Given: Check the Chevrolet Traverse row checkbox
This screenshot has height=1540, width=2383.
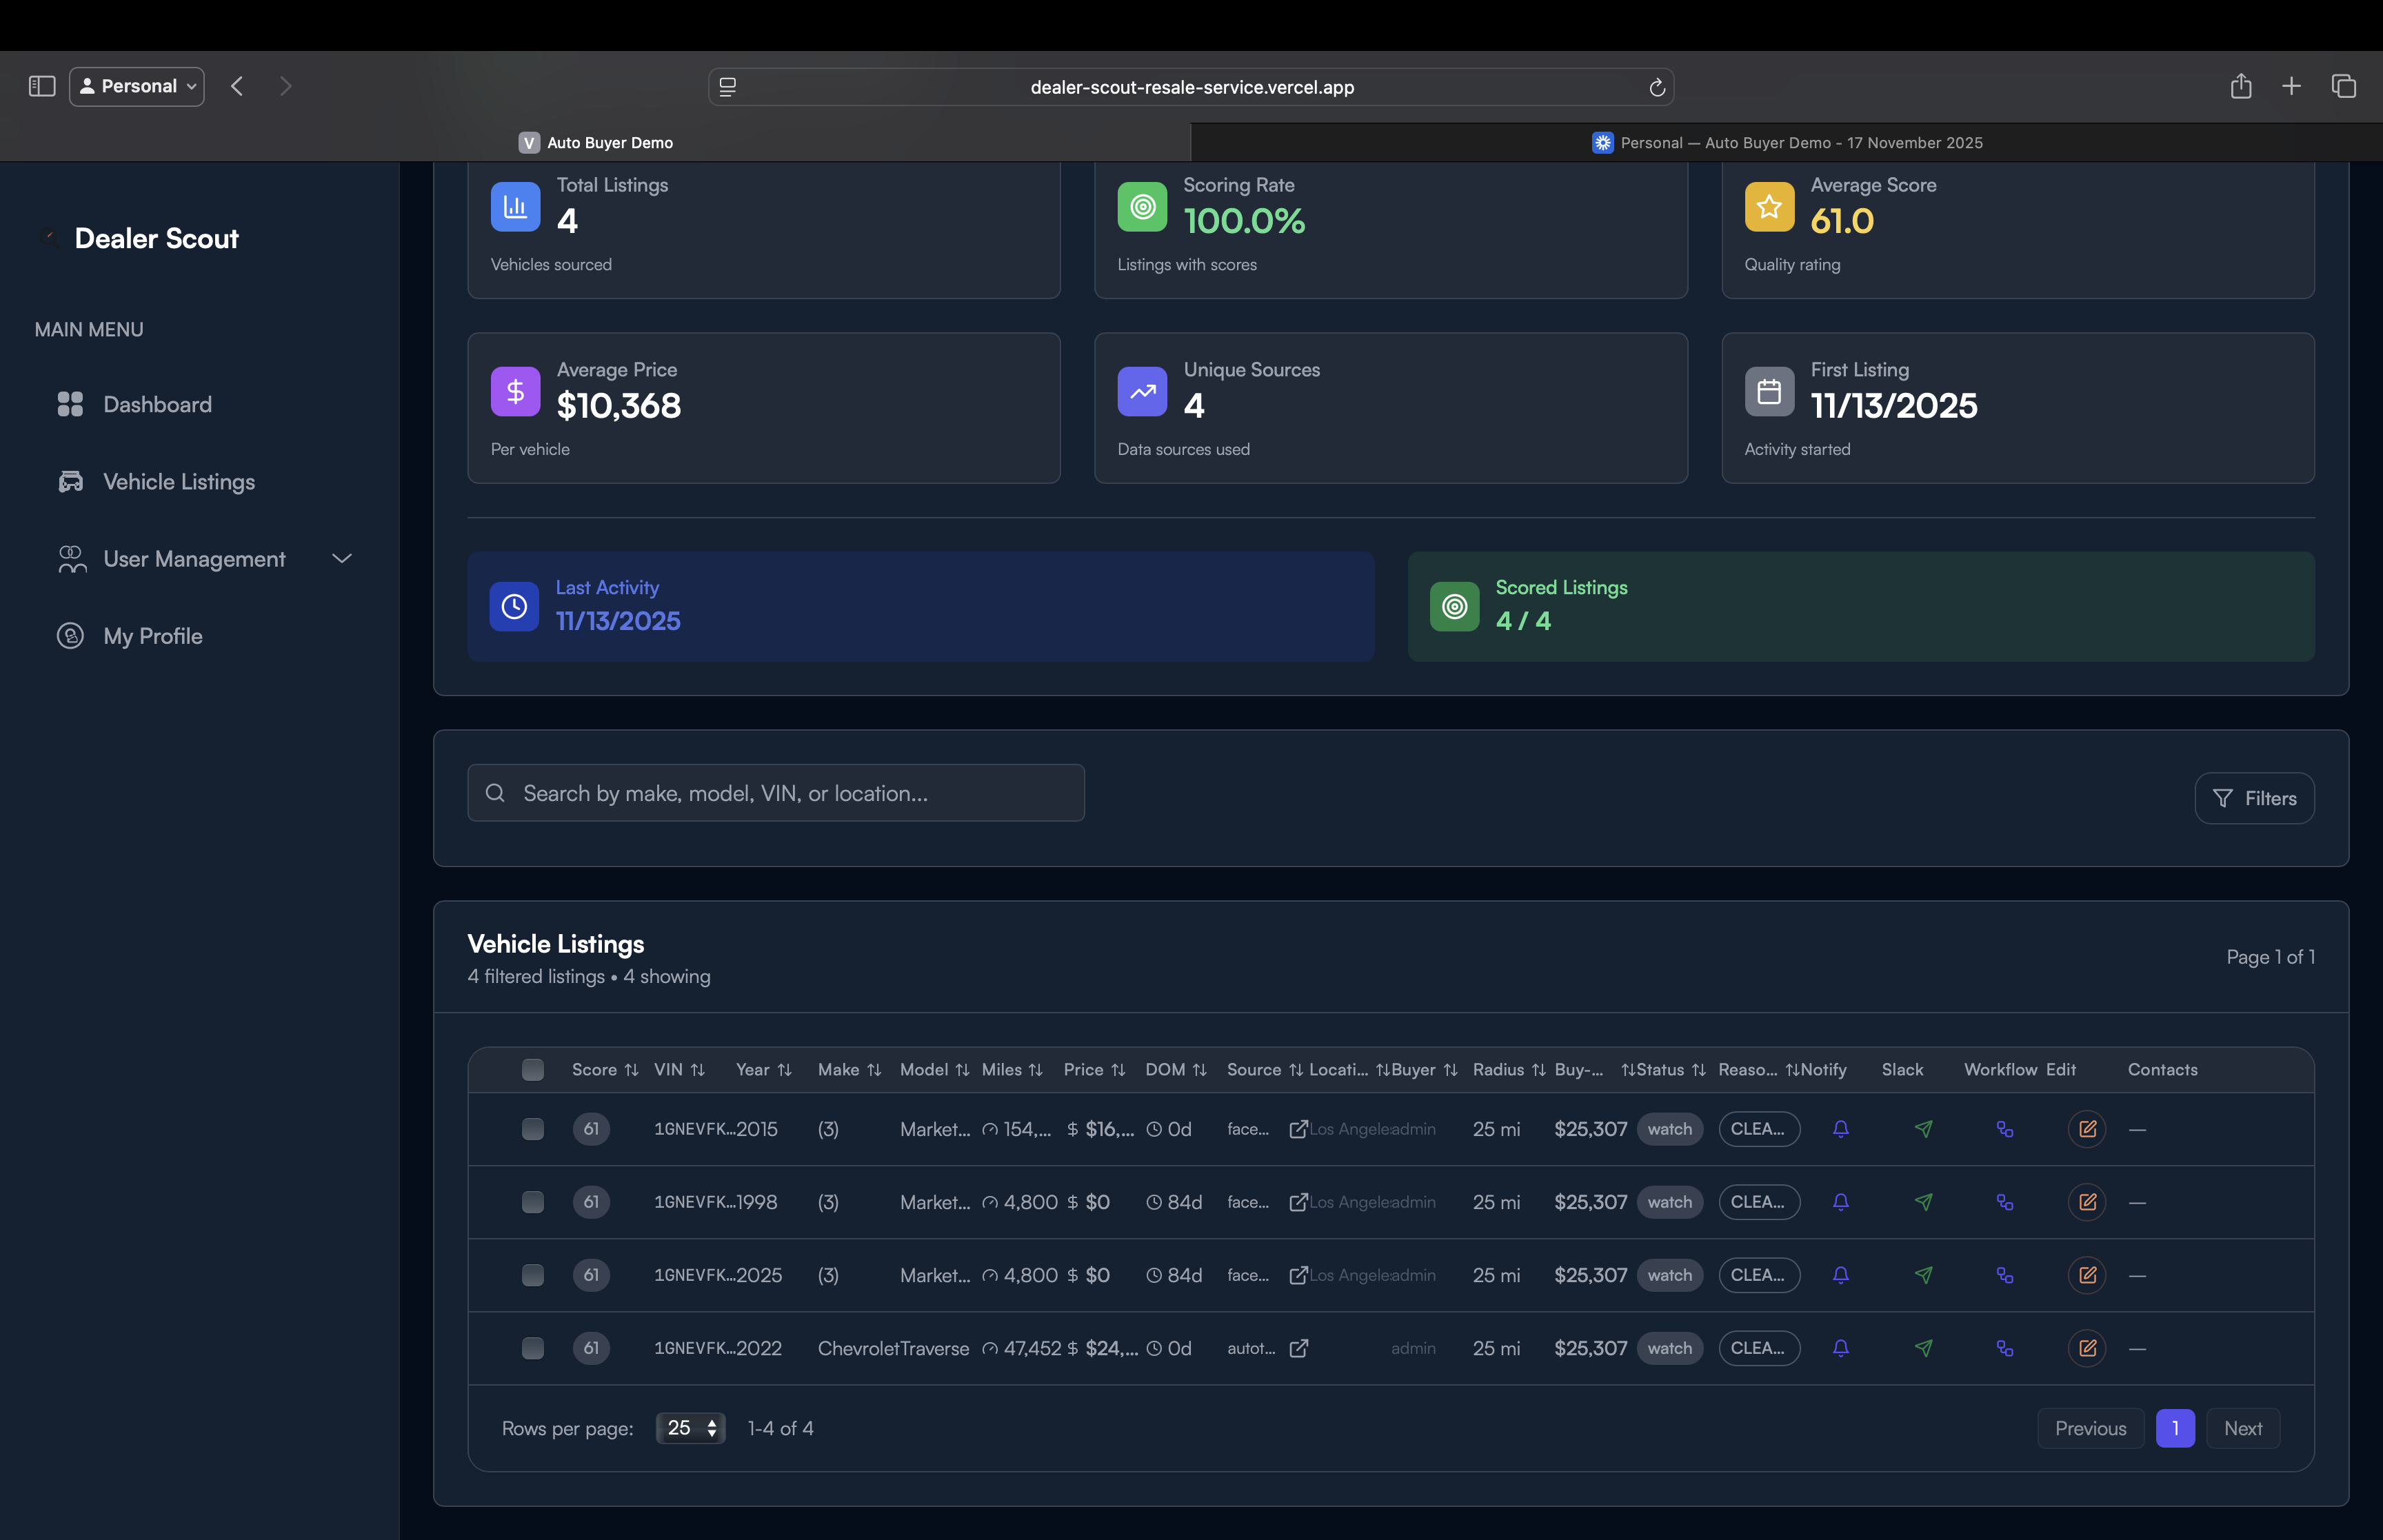Looking at the screenshot, I should point(532,1347).
